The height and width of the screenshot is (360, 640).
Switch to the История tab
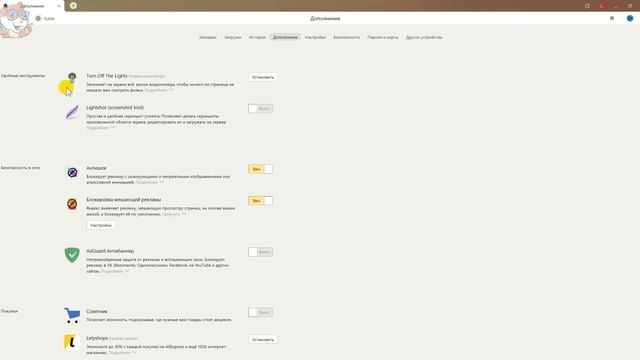257,37
